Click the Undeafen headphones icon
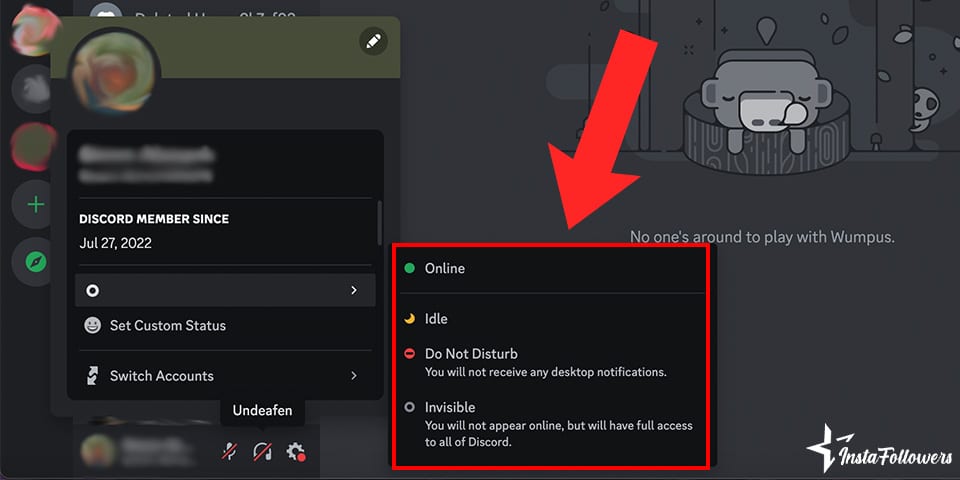 tap(262, 452)
